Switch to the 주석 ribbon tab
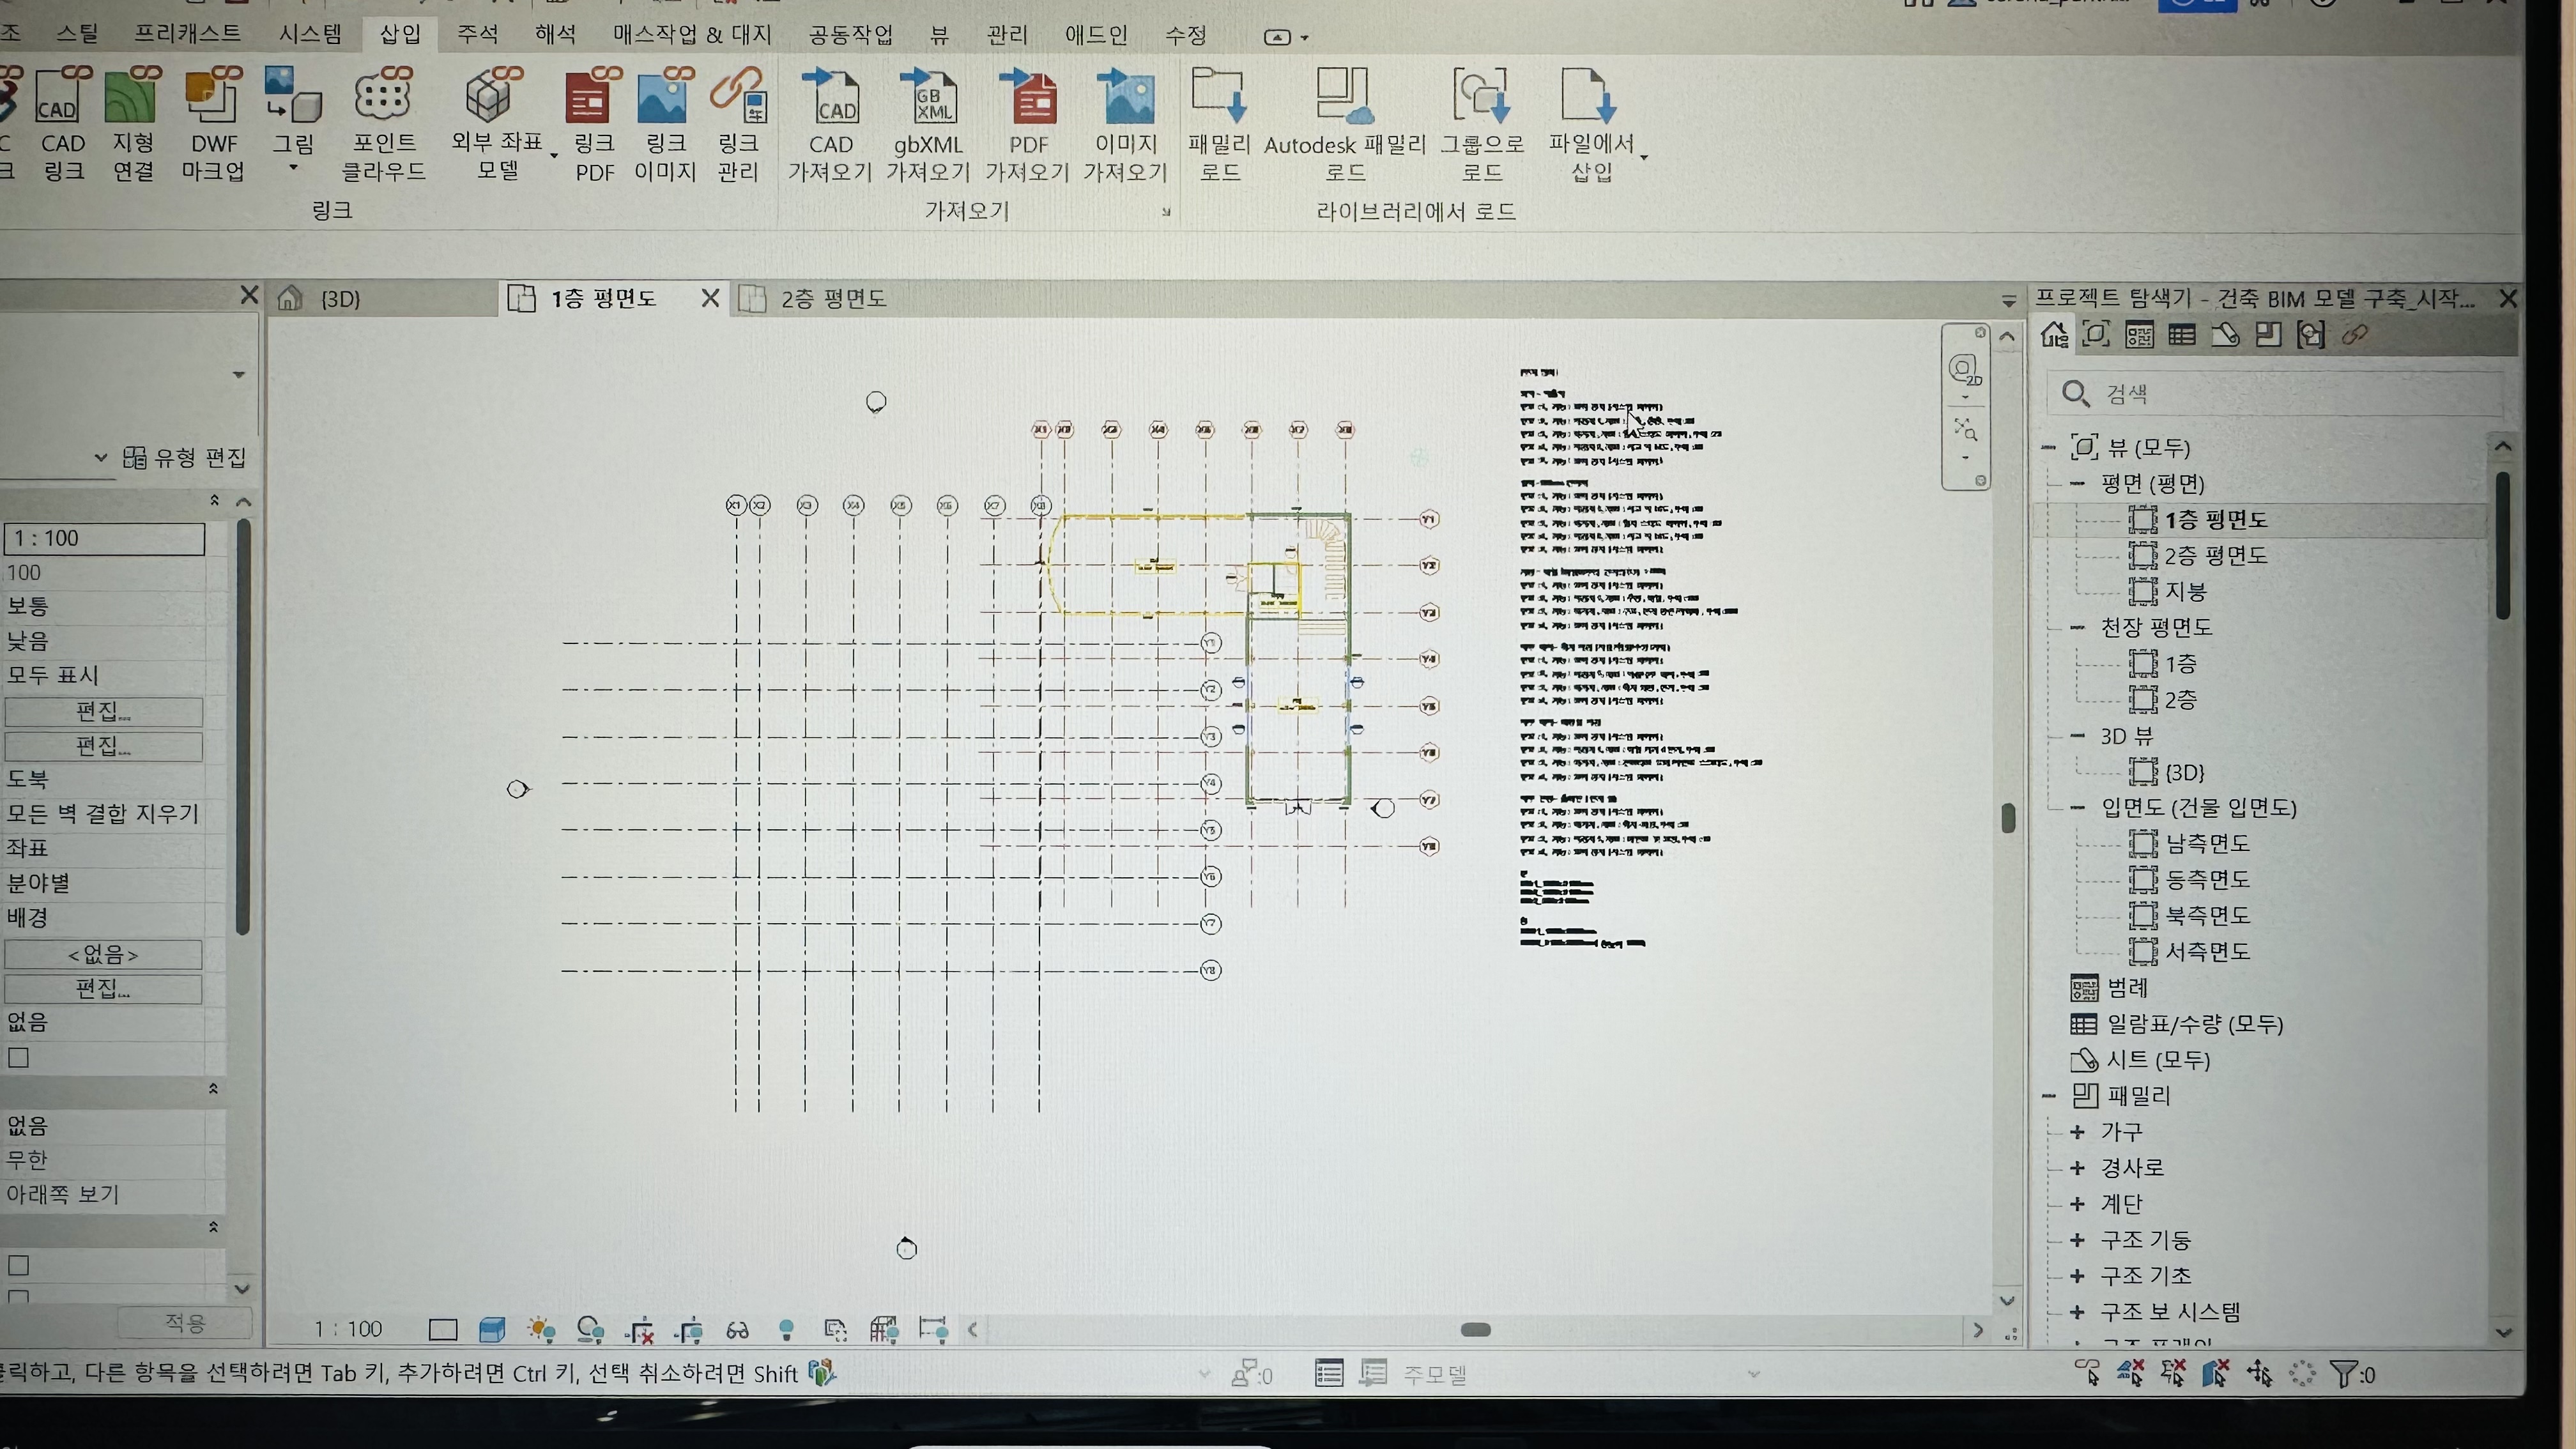The width and height of the screenshot is (2576, 1449). [477, 34]
